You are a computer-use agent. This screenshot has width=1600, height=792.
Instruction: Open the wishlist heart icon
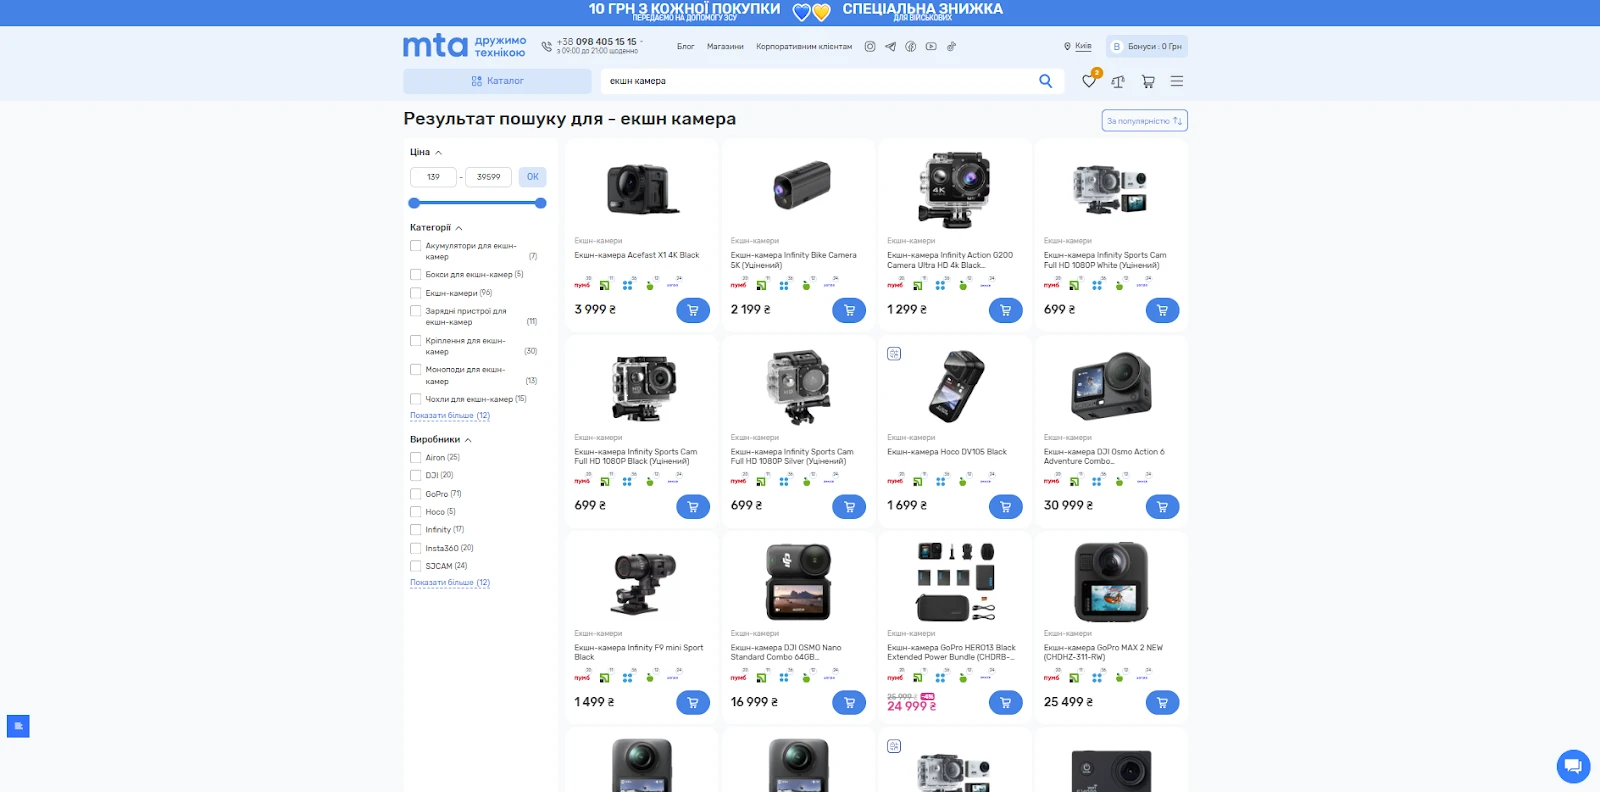tap(1089, 82)
